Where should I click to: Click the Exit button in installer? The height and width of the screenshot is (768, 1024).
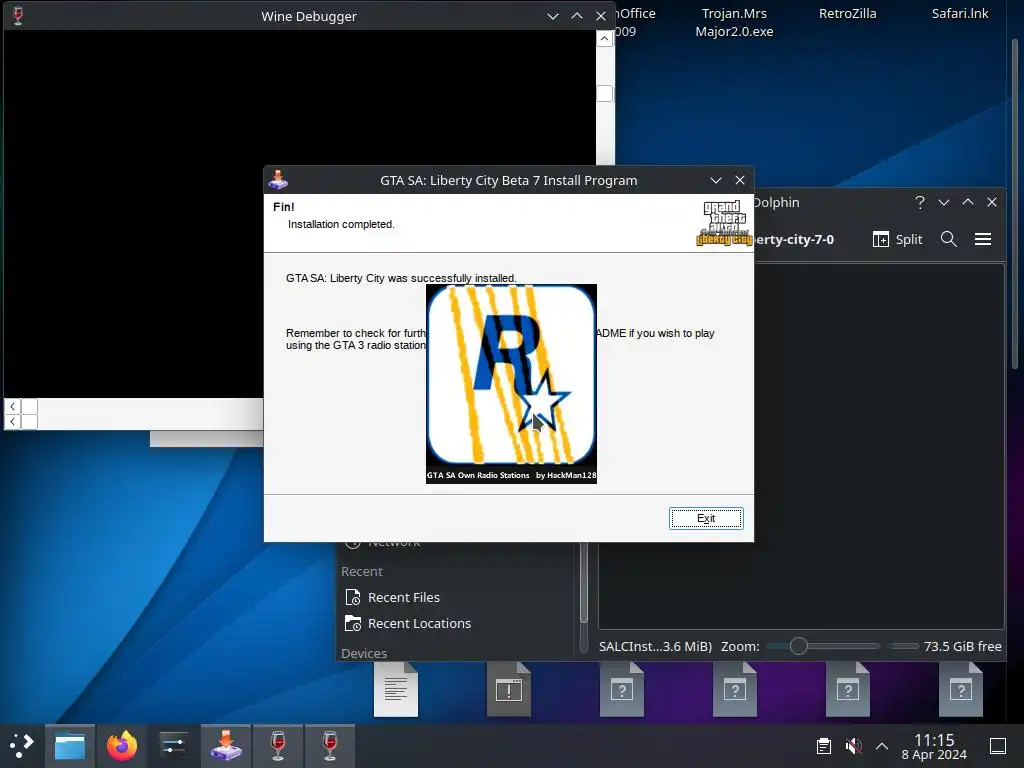point(706,518)
